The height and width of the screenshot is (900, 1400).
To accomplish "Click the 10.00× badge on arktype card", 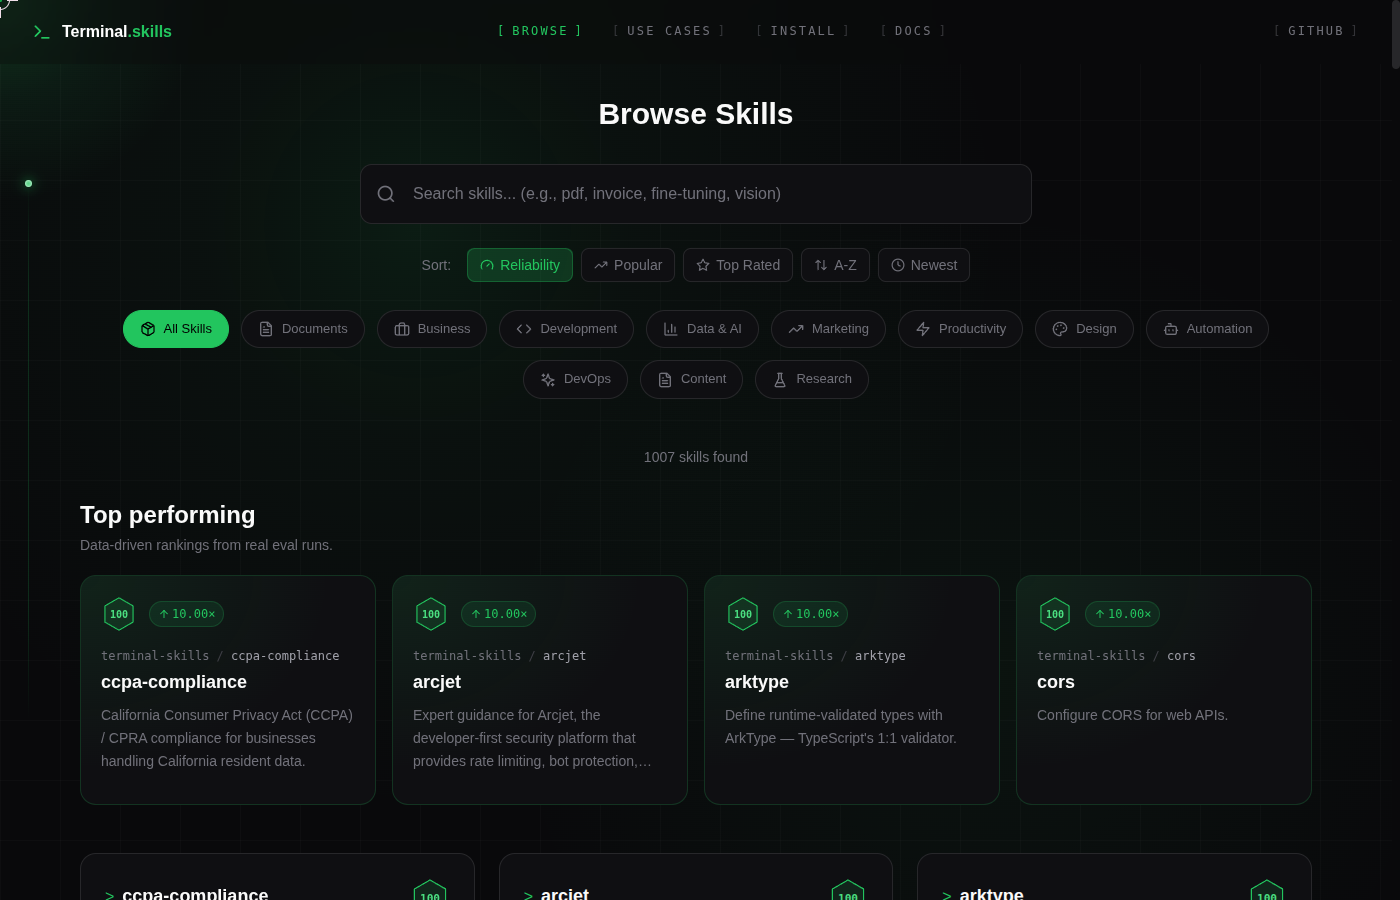I will tap(810, 614).
